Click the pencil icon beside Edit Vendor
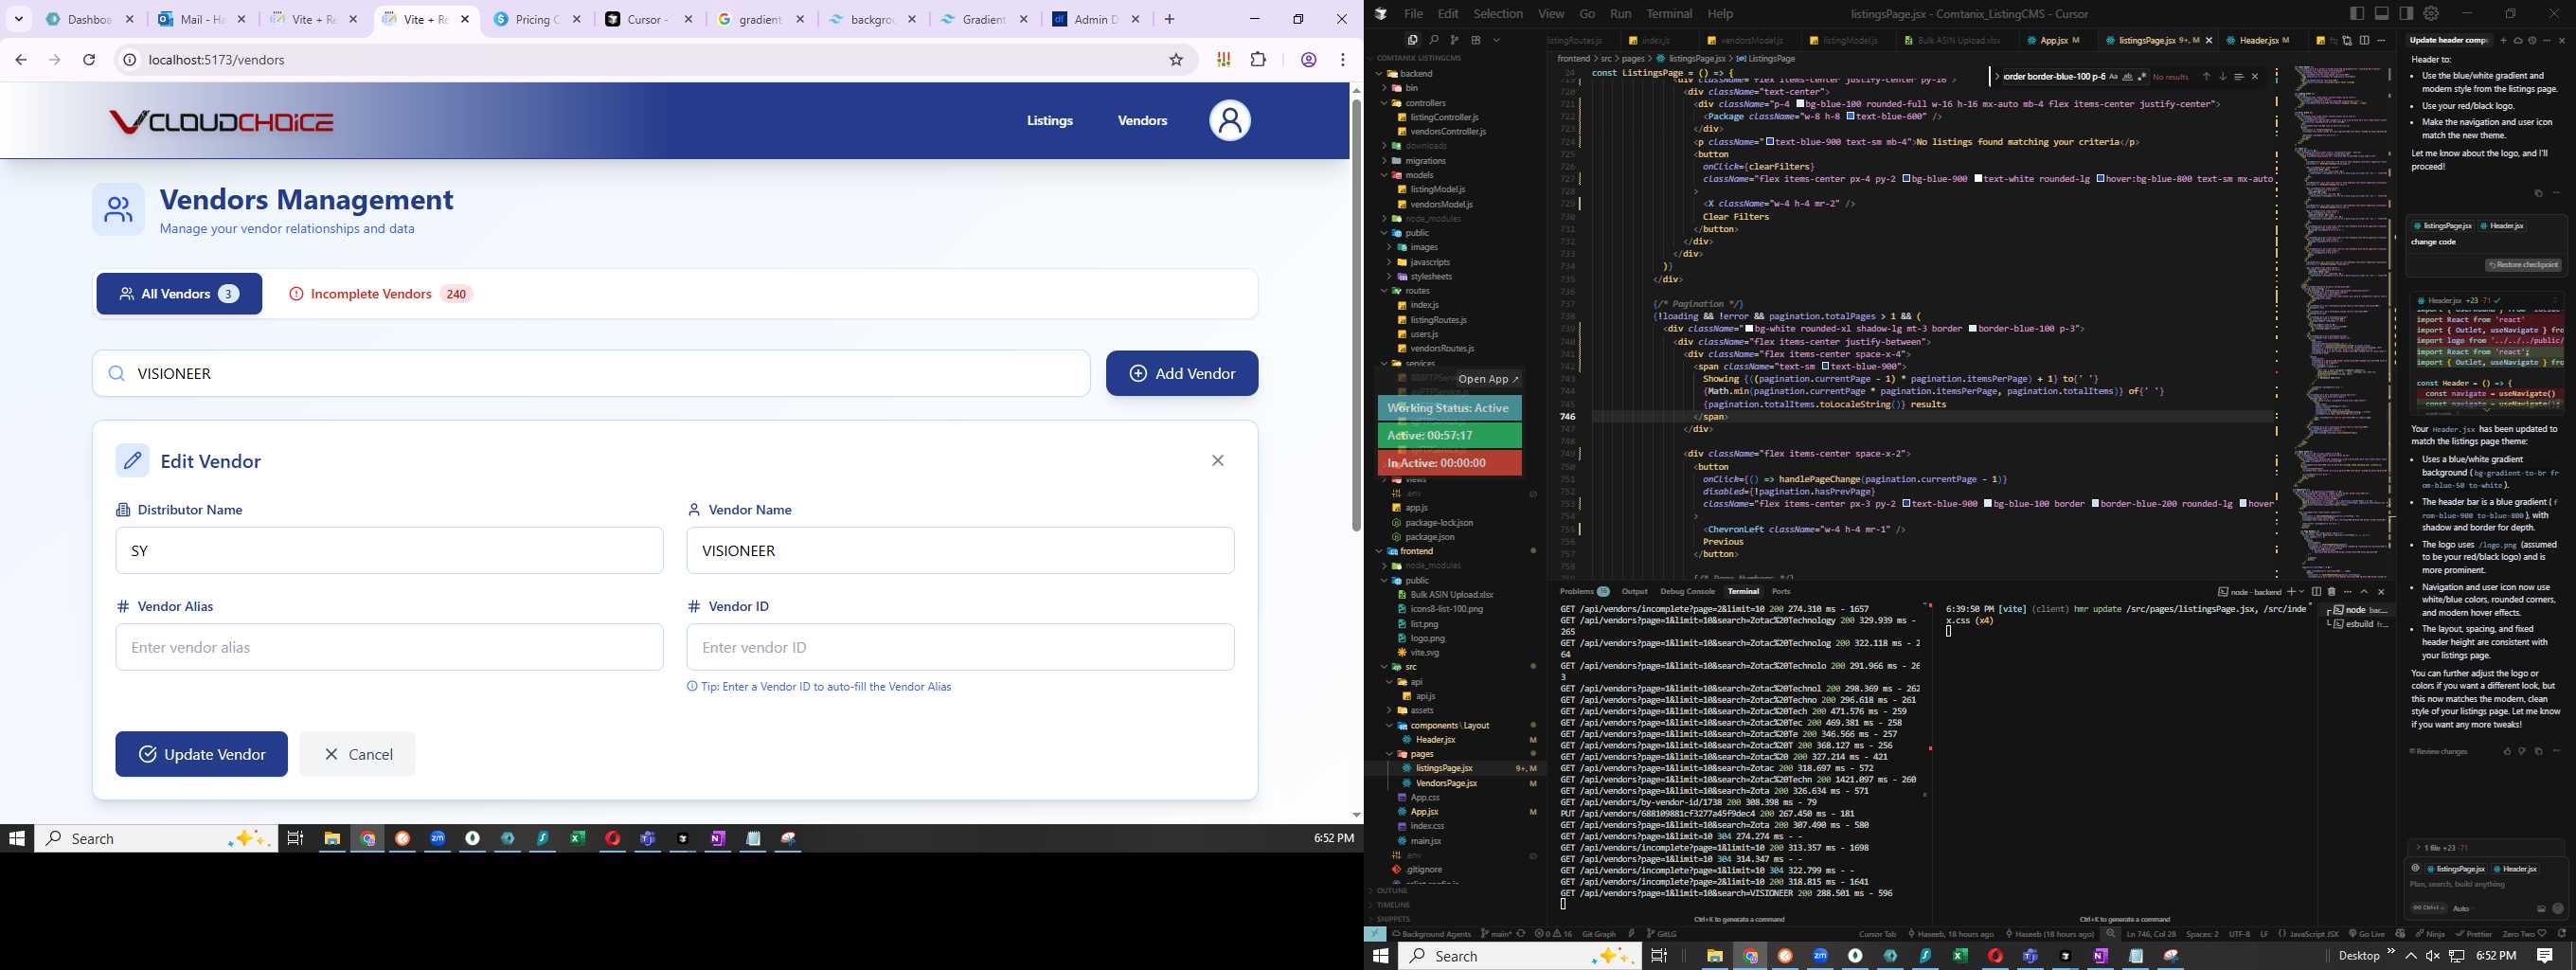 [133, 460]
